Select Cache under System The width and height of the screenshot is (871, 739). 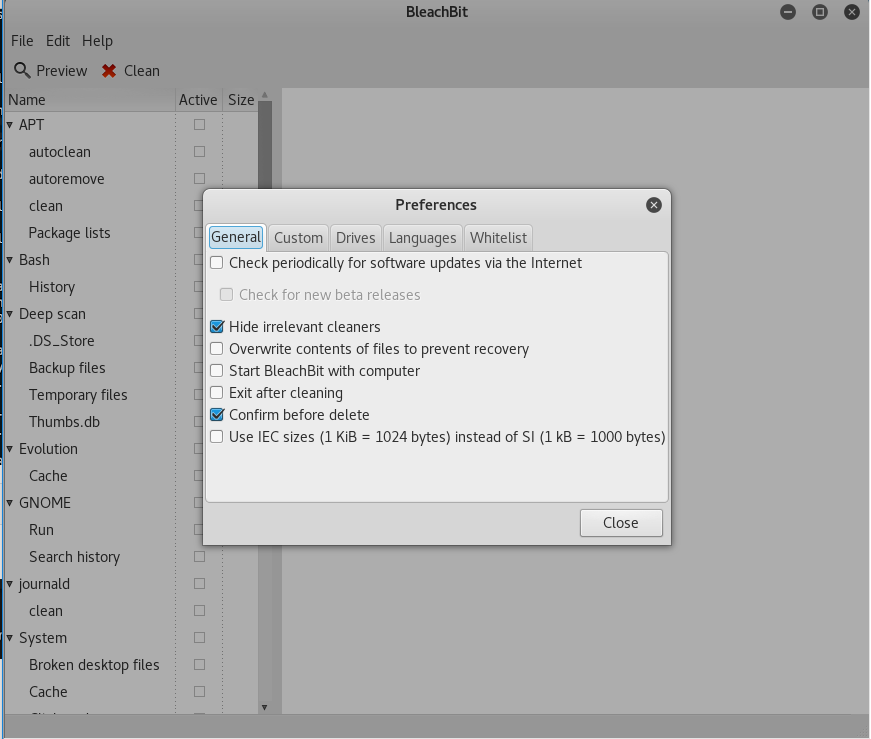pyautogui.click(x=48, y=692)
